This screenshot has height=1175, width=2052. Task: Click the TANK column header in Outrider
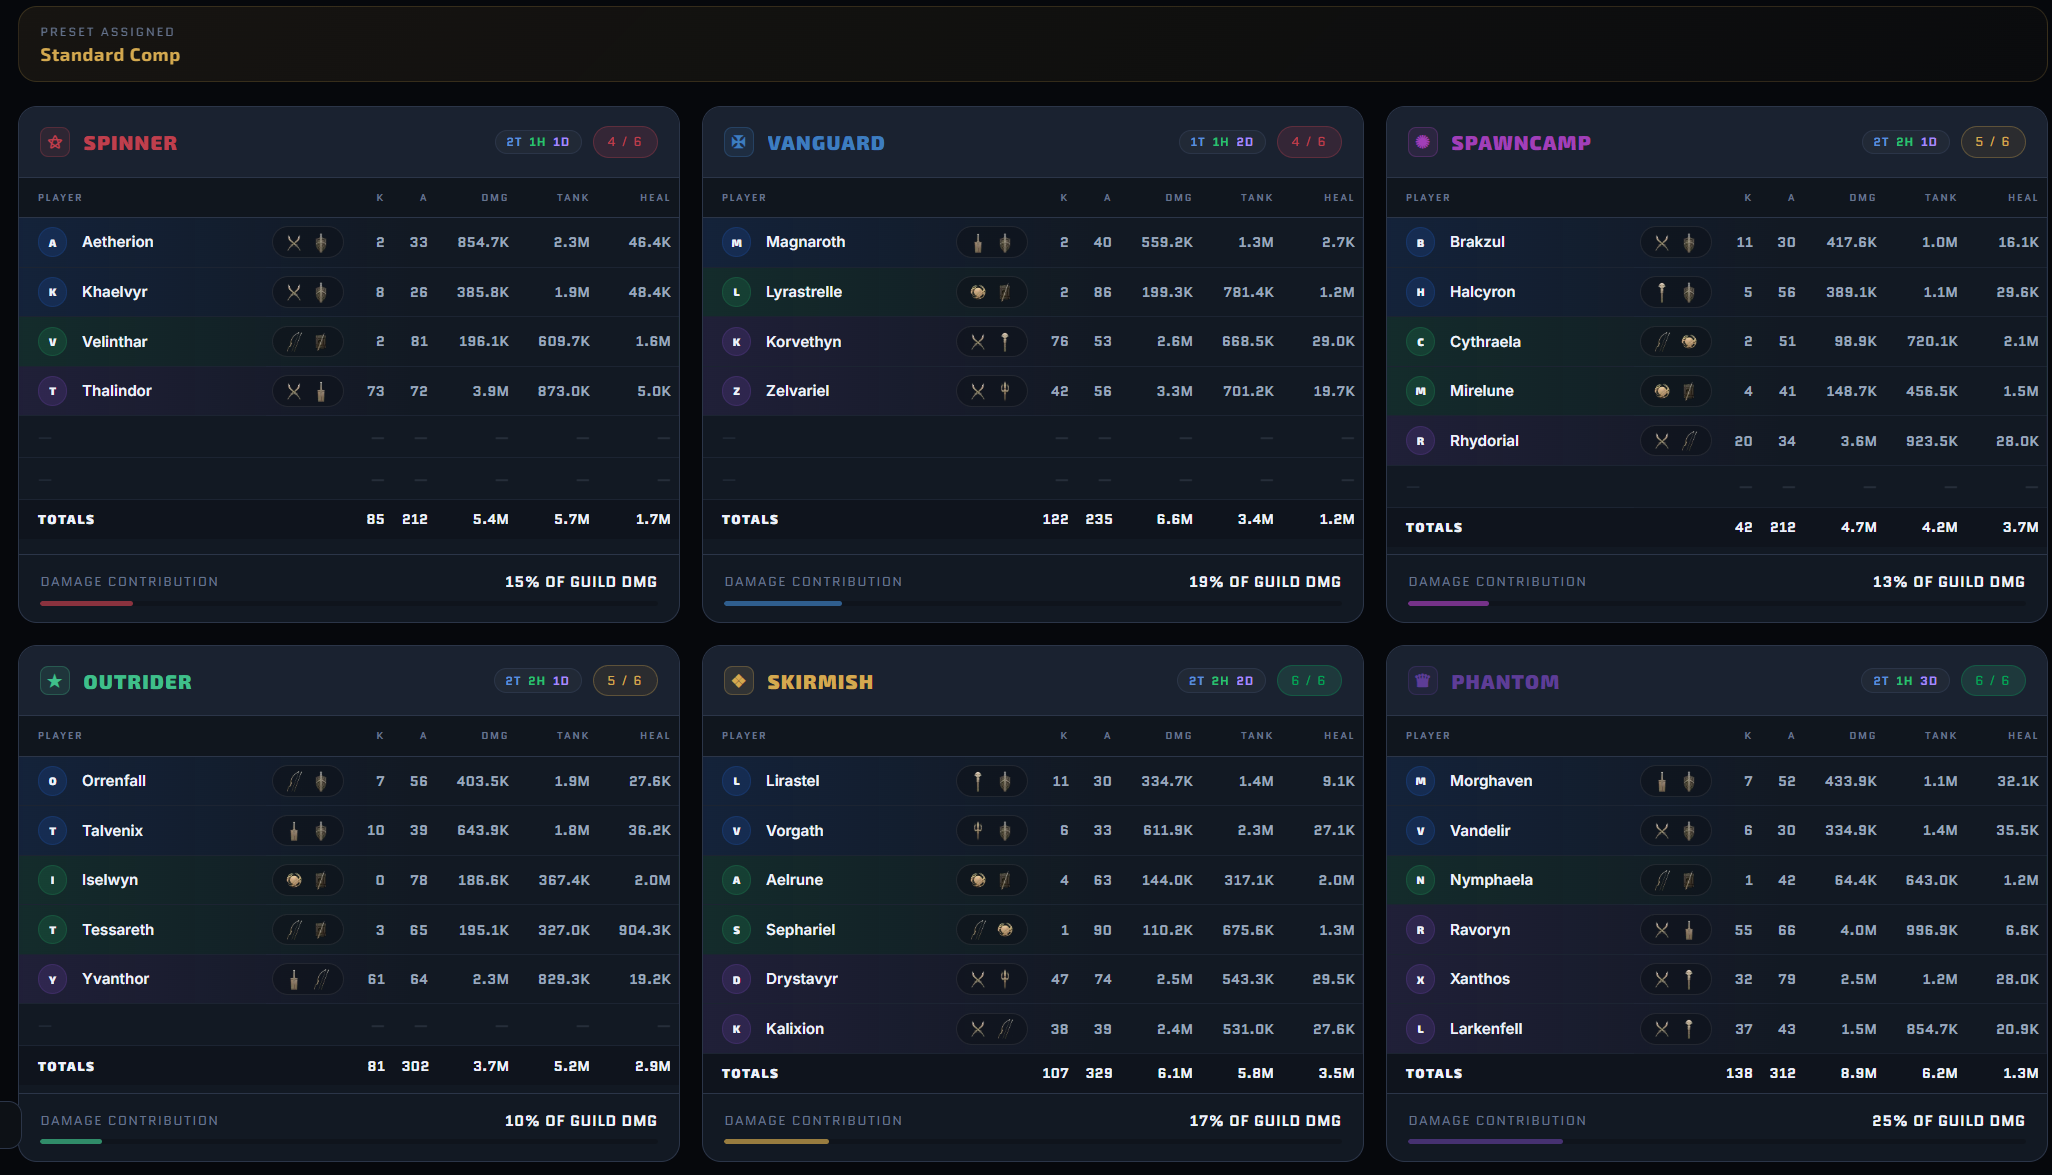point(573,736)
